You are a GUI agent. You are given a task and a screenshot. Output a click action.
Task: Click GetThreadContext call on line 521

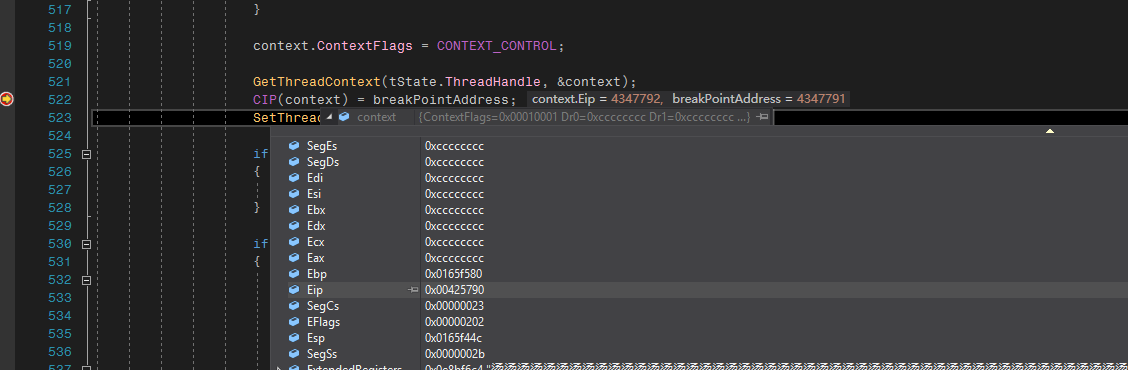click(317, 81)
